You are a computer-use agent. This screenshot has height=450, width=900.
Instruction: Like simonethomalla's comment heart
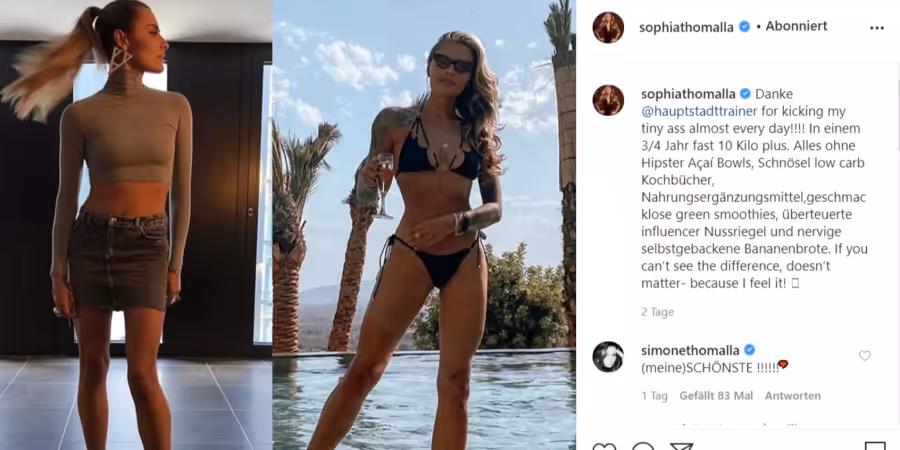click(864, 356)
